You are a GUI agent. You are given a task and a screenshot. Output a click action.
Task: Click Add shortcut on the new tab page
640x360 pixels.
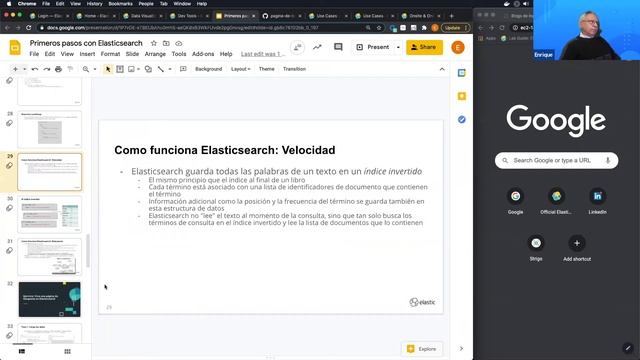click(x=577, y=248)
